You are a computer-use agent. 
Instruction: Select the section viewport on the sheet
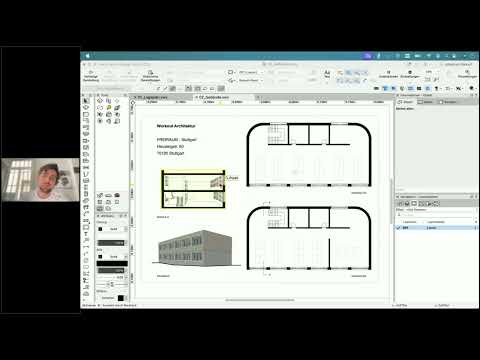[x=193, y=189]
